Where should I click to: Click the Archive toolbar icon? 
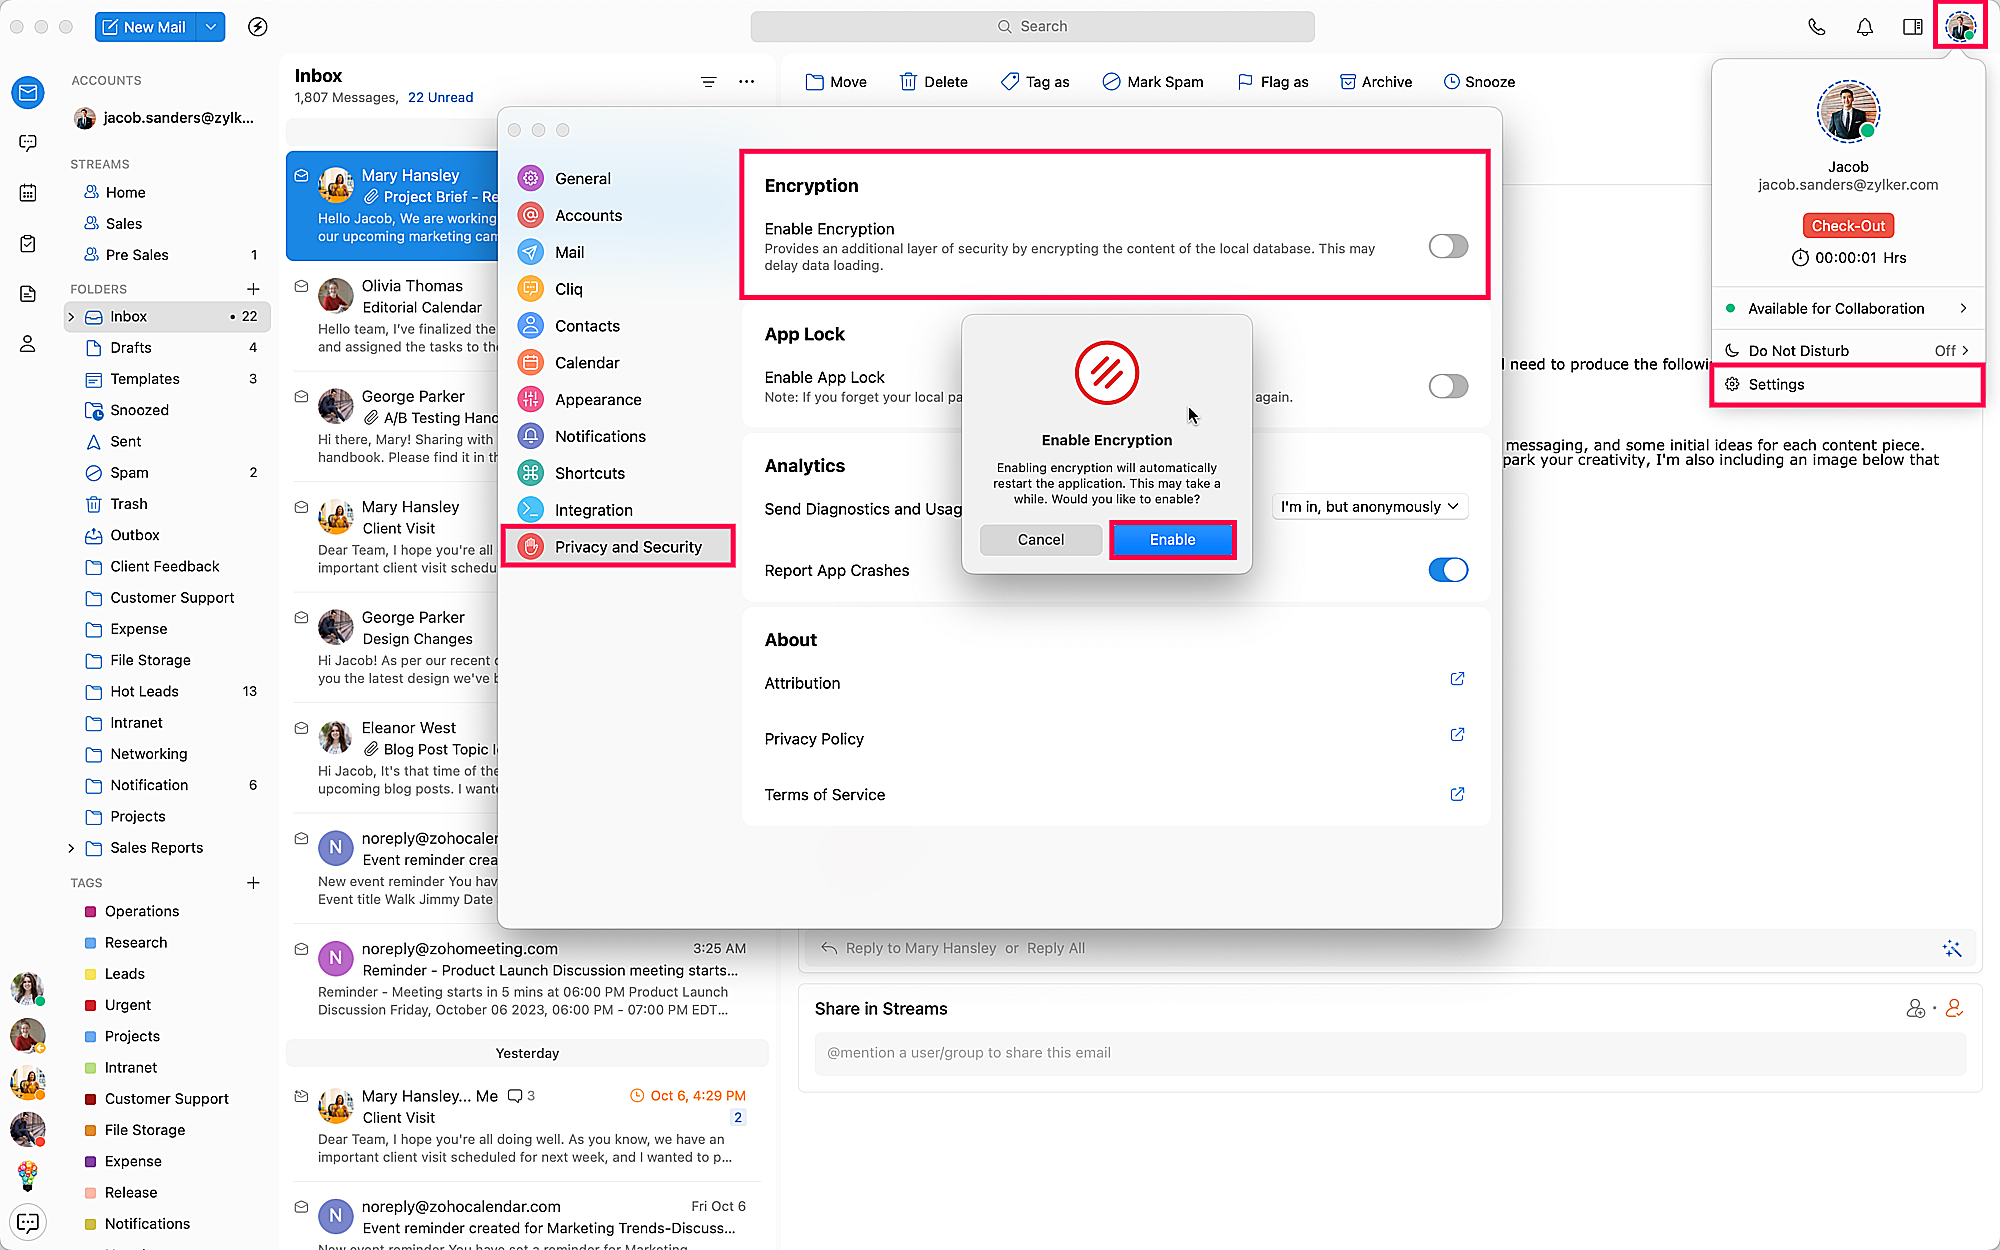1347,82
